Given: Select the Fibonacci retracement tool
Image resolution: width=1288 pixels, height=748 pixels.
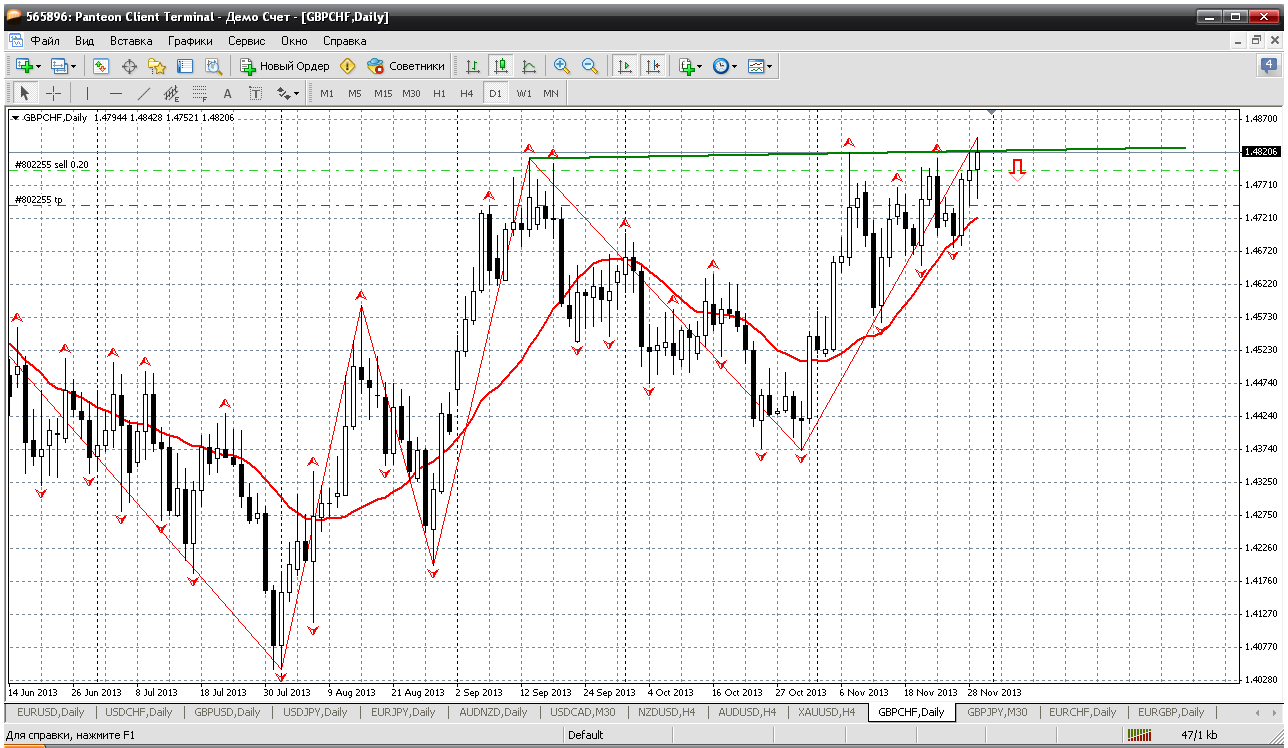Looking at the screenshot, I should (x=199, y=93).
